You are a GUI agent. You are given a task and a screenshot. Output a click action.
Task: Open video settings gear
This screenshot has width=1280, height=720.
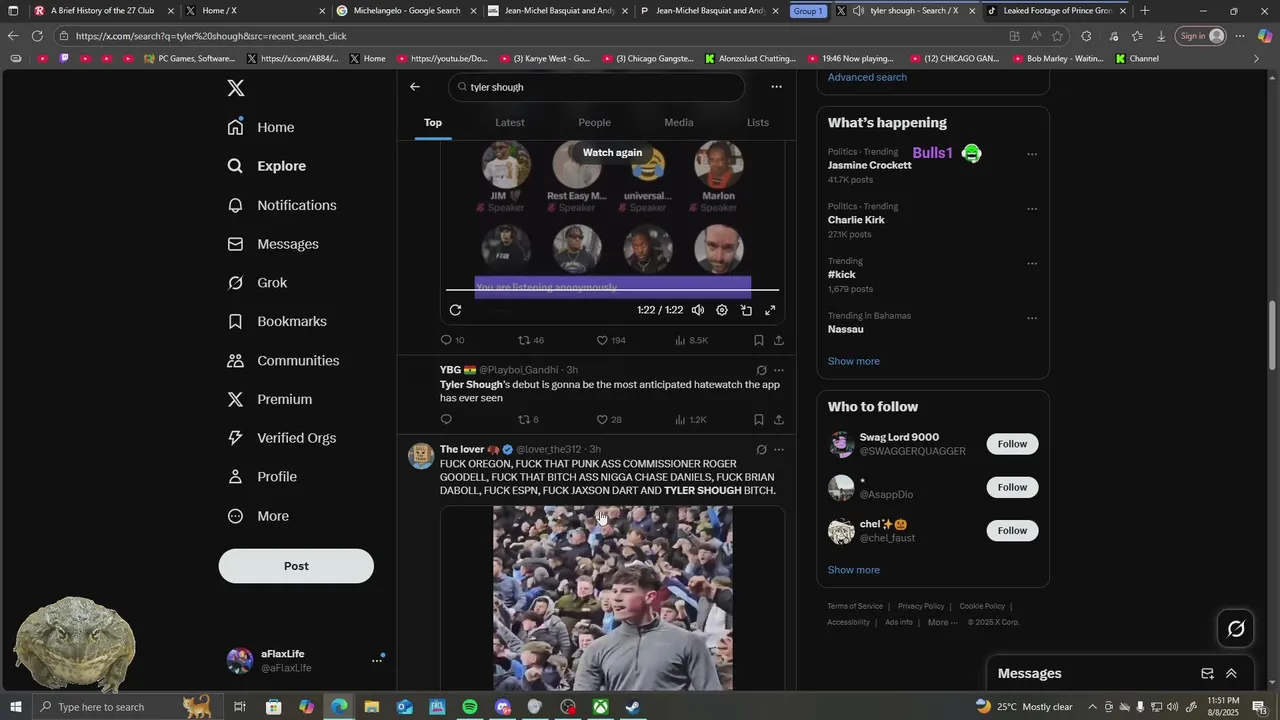[x=722, y=310]
